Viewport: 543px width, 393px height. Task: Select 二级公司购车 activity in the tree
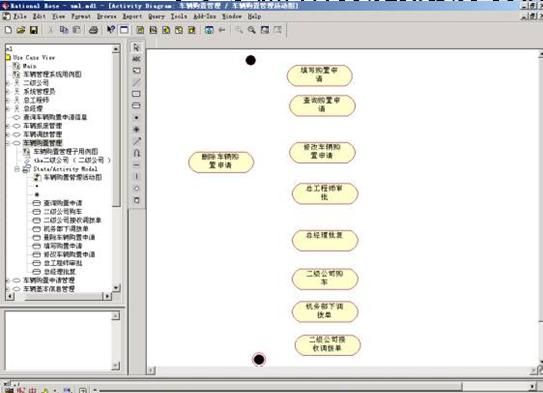pyautogui.click(x=63, y=212)
